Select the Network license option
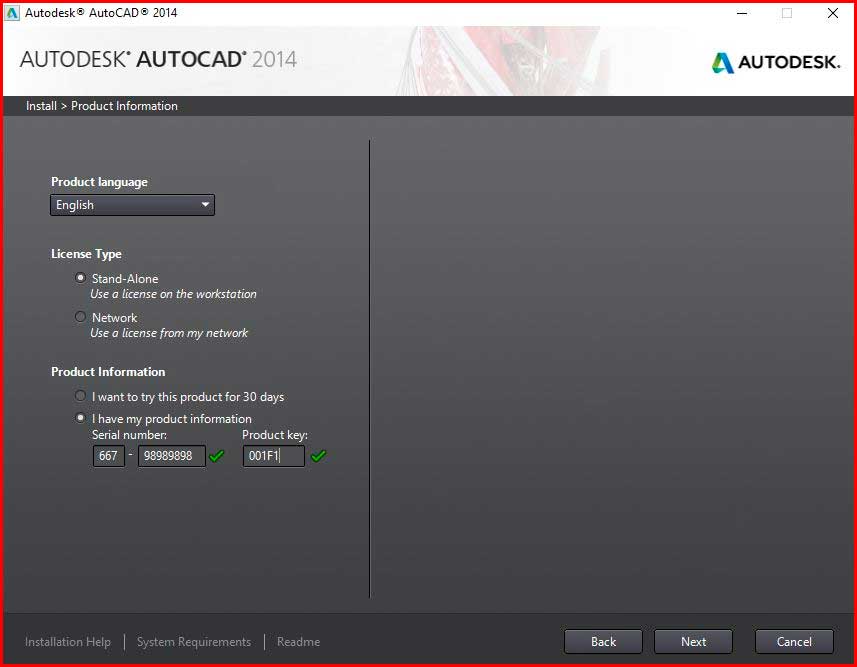Viewport: 857px width, 667px height. pyautogui.click(x=80, y=317)
